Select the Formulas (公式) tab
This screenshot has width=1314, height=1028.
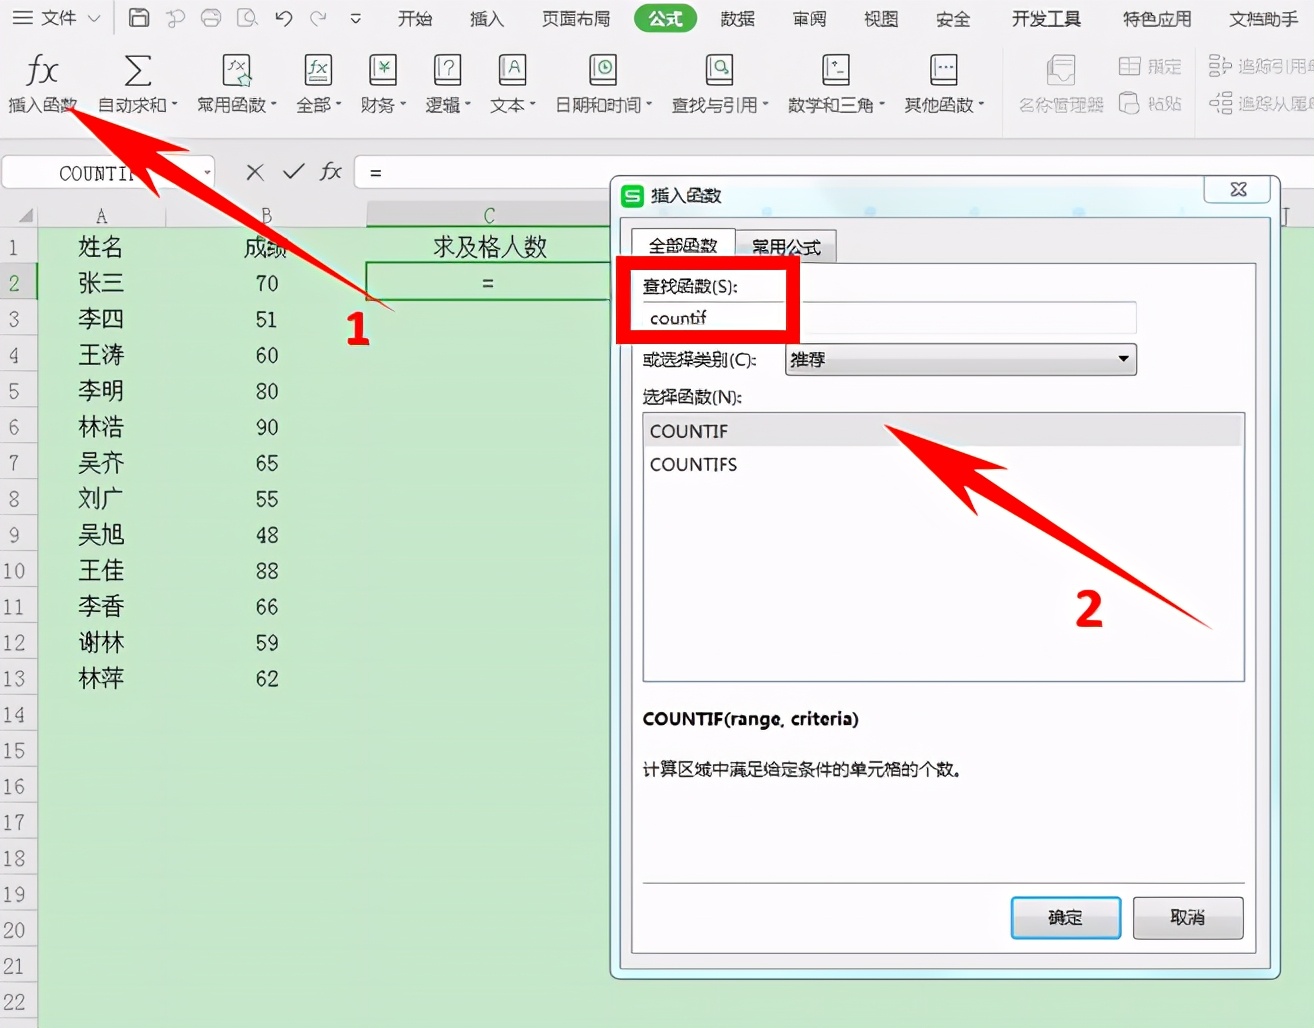(x=665, y=18)
